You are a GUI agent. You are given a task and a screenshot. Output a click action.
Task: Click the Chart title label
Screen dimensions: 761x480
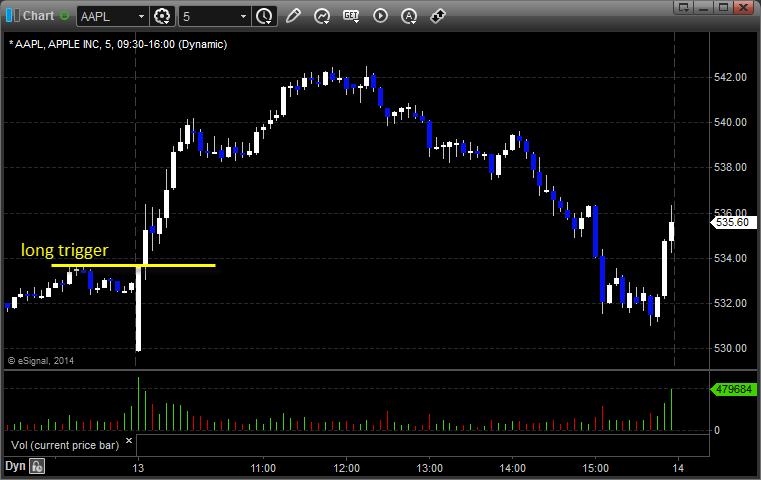coord(38,16)
